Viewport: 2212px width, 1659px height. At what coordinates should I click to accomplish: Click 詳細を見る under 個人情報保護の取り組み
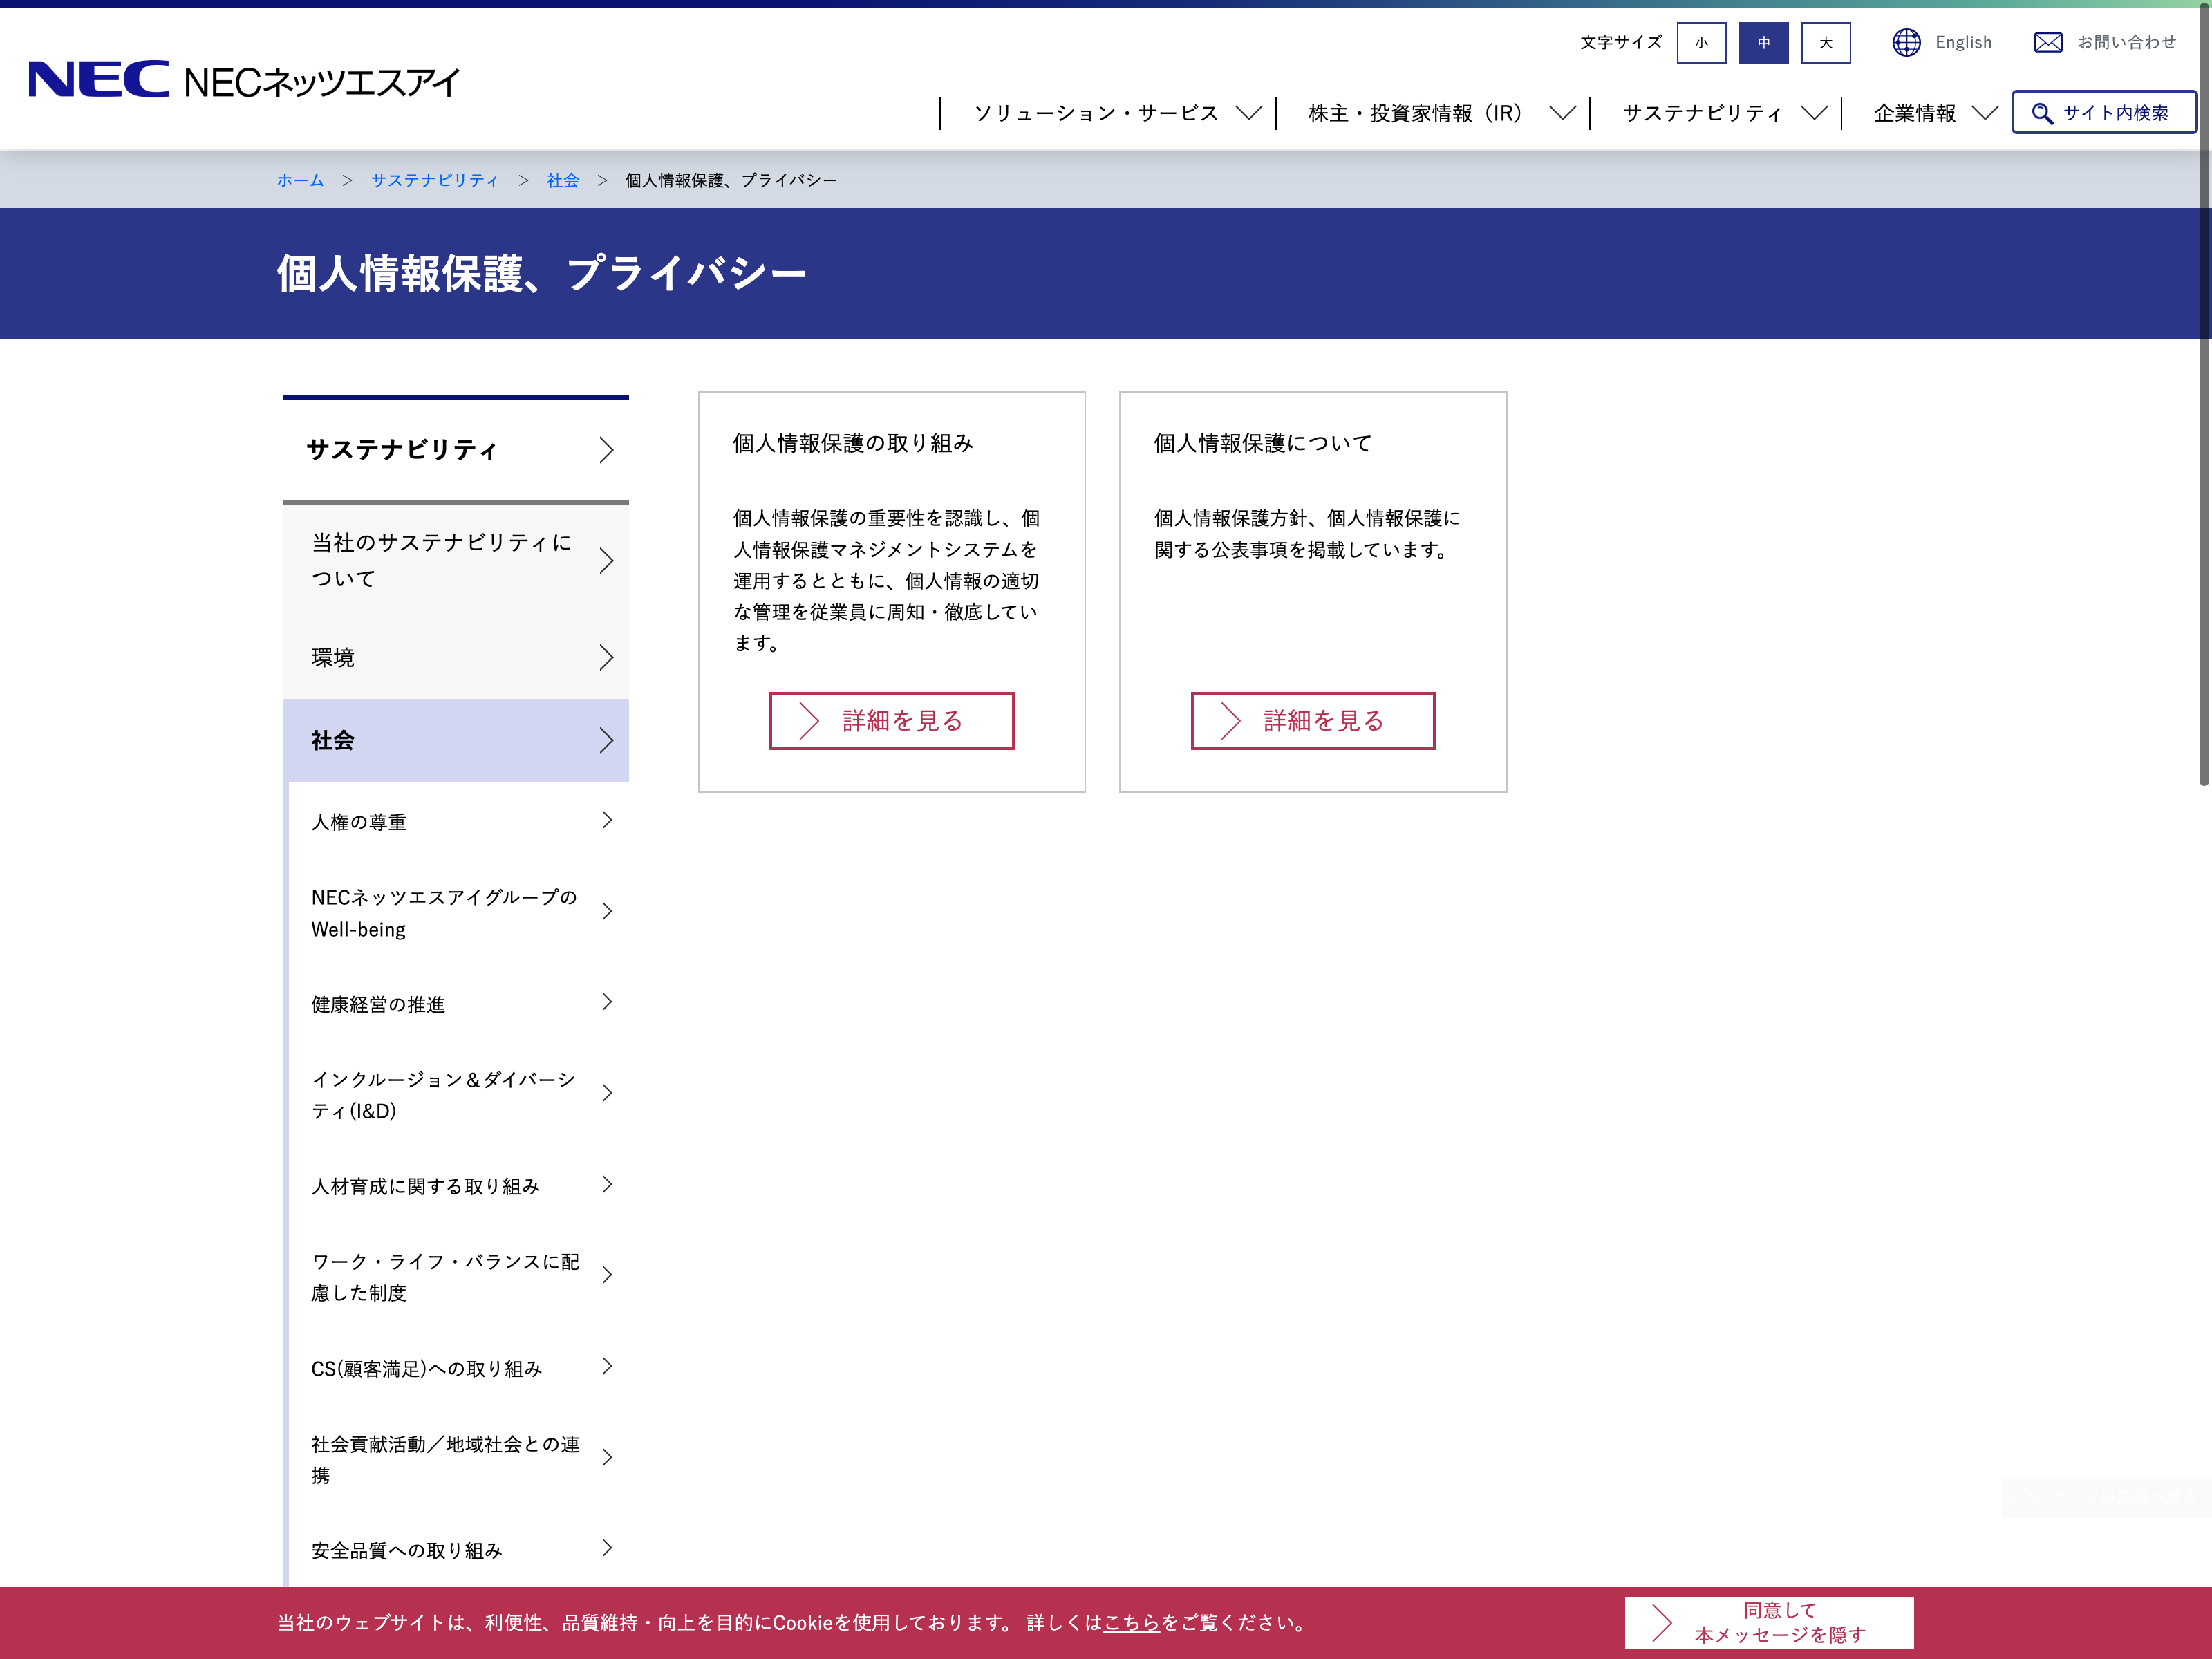(891, 720)
